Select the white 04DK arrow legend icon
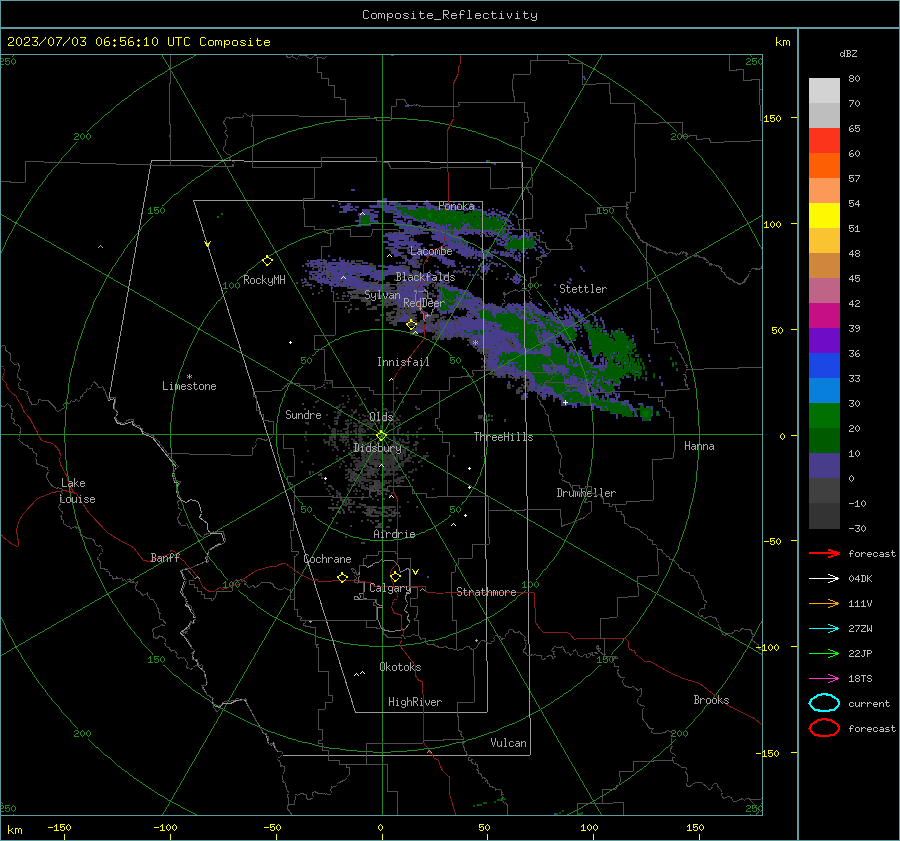Viewport: 900px width, 841px height. click(x=824, y=579)
